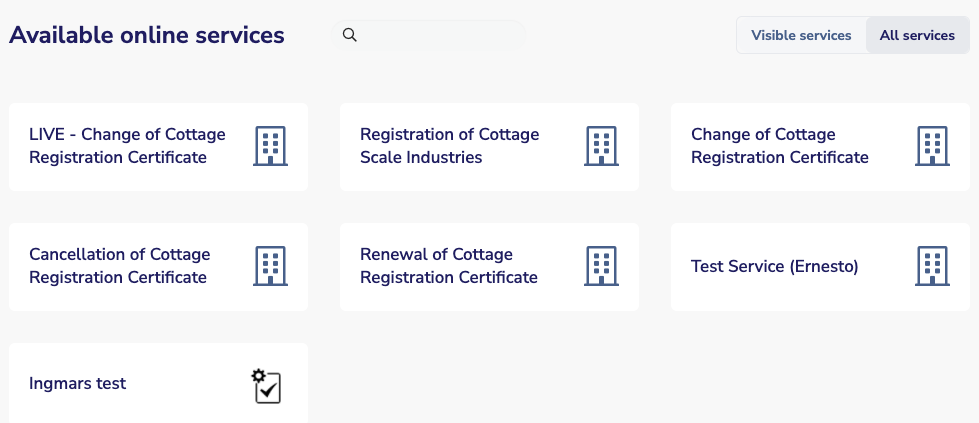Click the Available online services heading
Viewport: 979px width, 423px height.
pyautogui.click(x=147, y=35)
